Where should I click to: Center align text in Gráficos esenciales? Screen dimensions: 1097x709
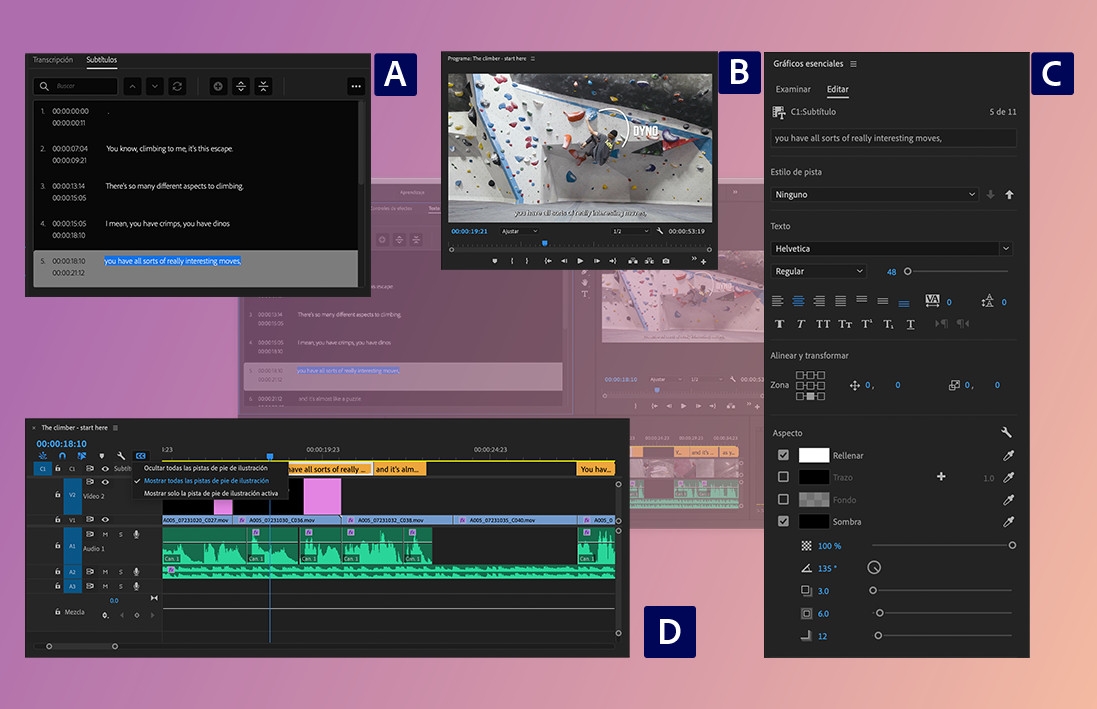click(798, 301)
